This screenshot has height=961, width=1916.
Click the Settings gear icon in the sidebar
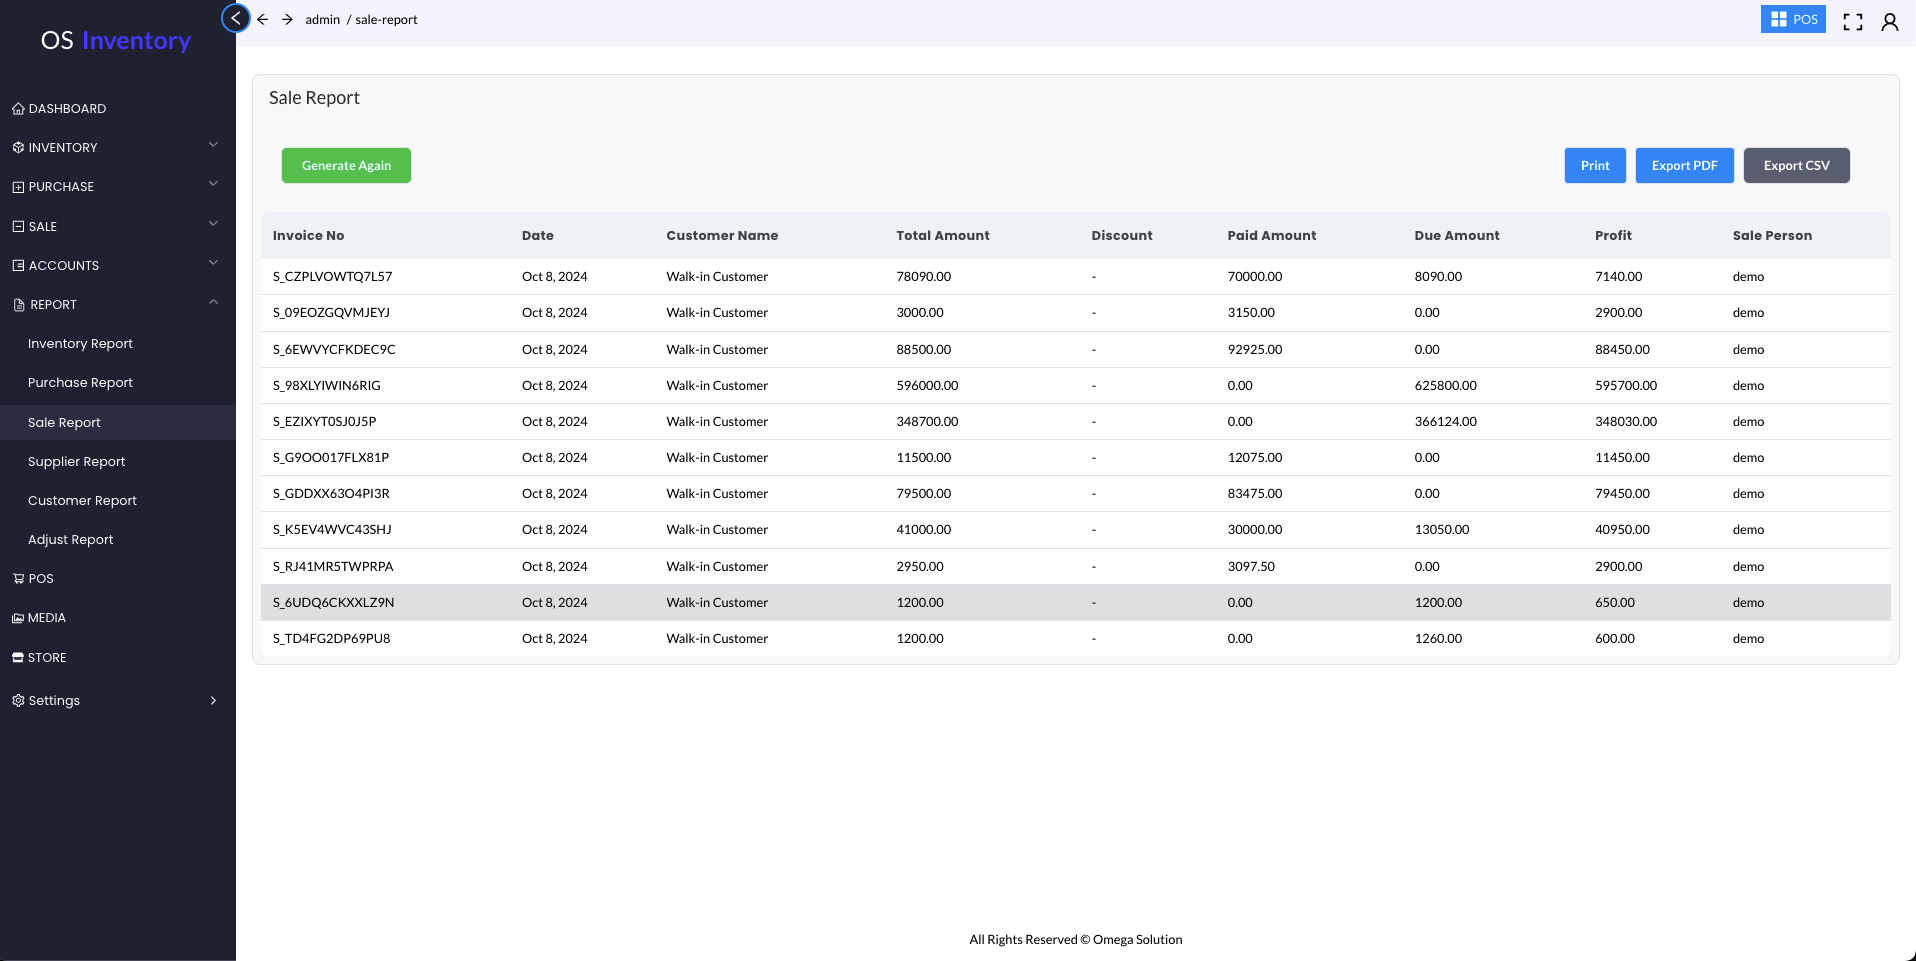click(x=18, y=701)
